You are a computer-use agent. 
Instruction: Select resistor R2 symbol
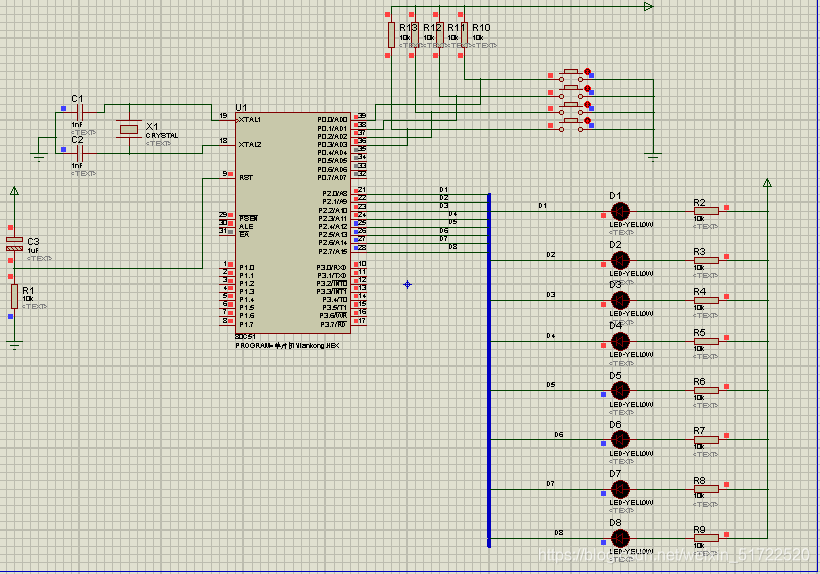(x=707, y=211)
